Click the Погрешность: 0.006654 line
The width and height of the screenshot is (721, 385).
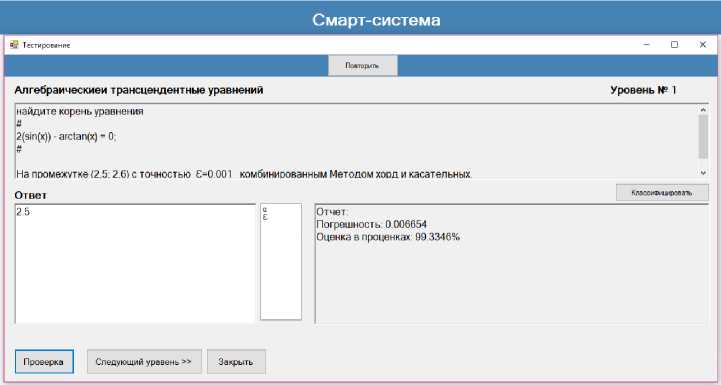[372, 224]
